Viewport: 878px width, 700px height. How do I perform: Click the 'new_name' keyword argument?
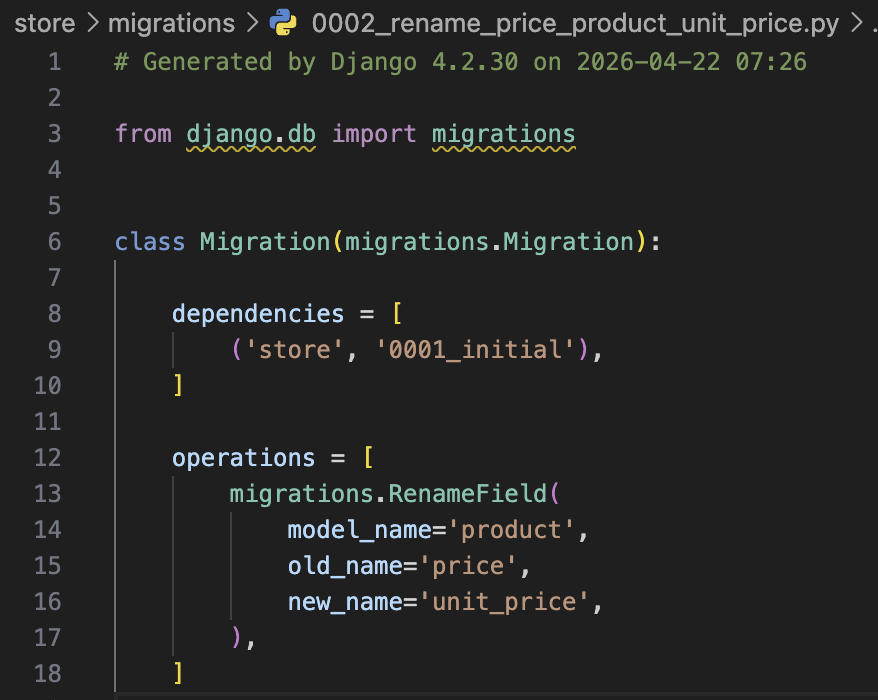pyautogui.click(x=345, y=602)
